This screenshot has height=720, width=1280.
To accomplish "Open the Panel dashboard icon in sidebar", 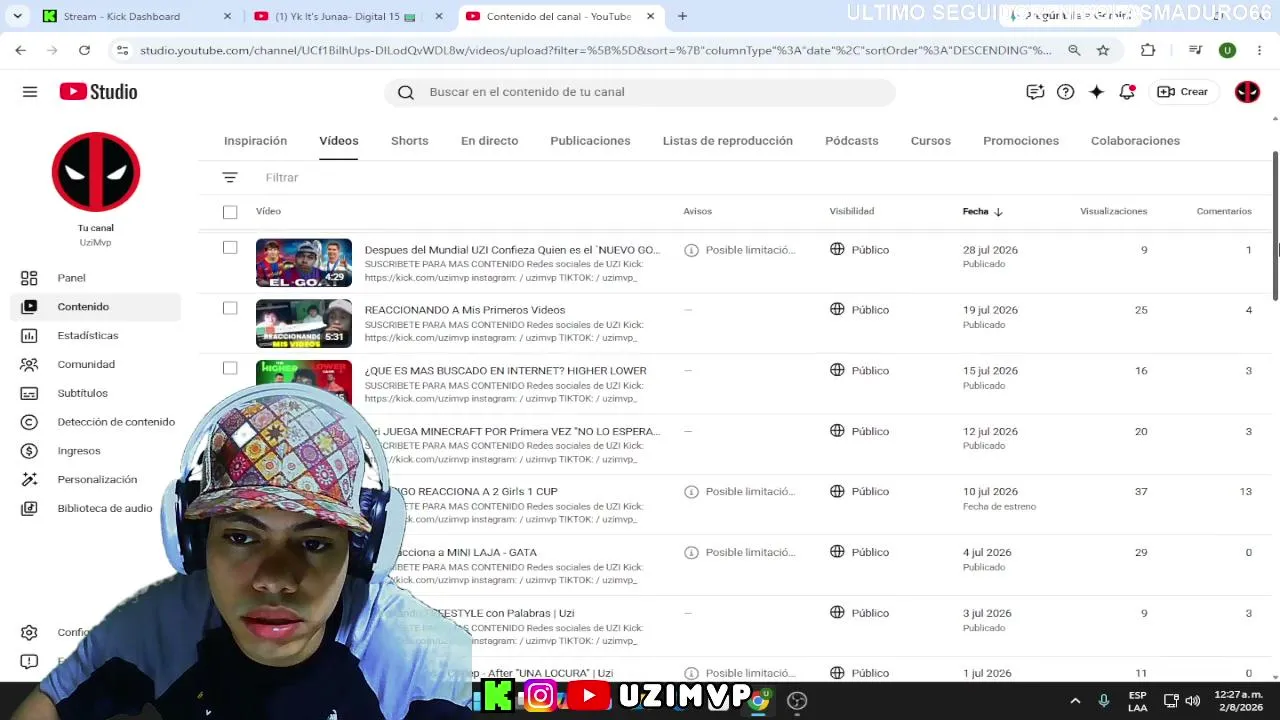I will click(29, 278).
